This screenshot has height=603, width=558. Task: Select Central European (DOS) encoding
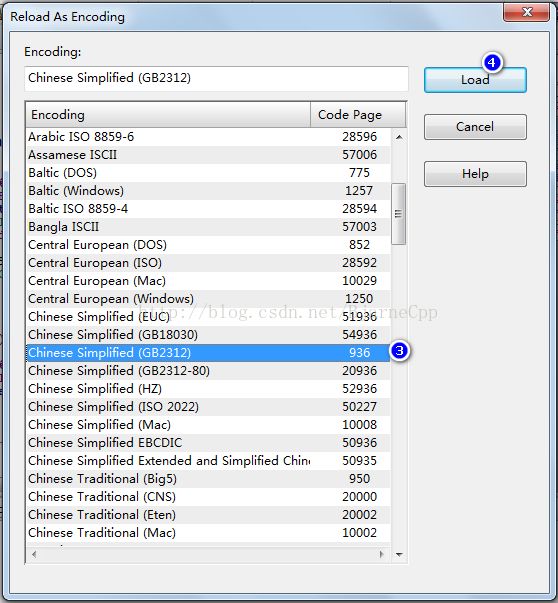point(208,245)
